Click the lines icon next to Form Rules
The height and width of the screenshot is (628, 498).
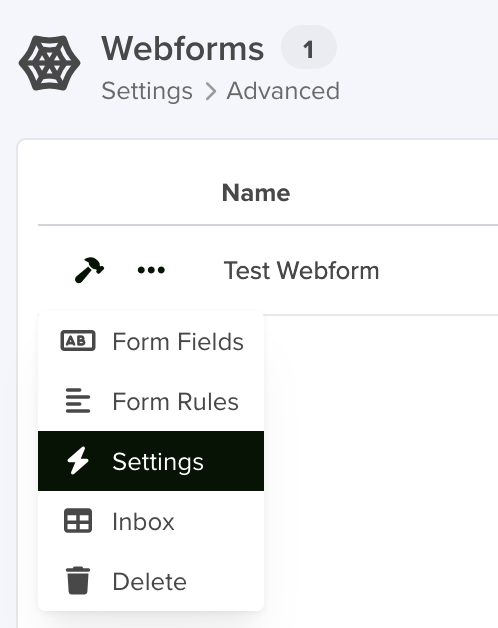[78, 401]
